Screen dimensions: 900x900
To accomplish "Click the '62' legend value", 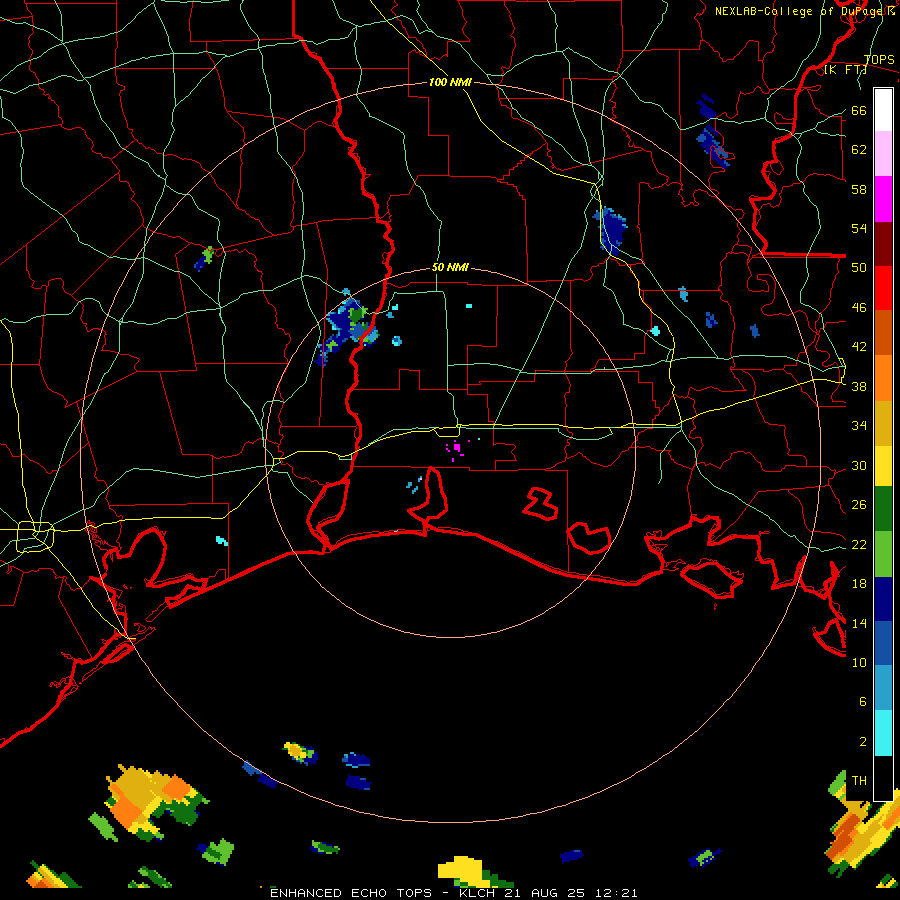I will (859, 149).
